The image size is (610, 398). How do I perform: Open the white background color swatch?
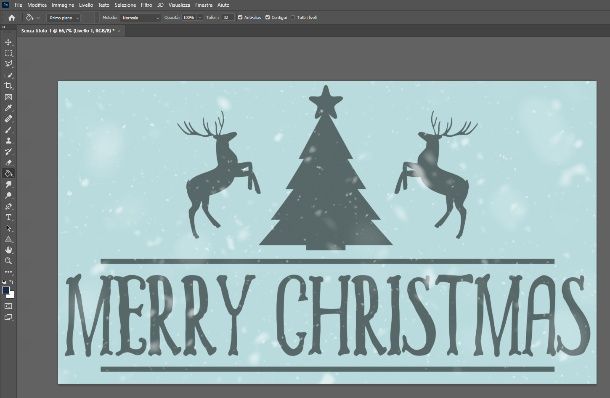point(12,296)
